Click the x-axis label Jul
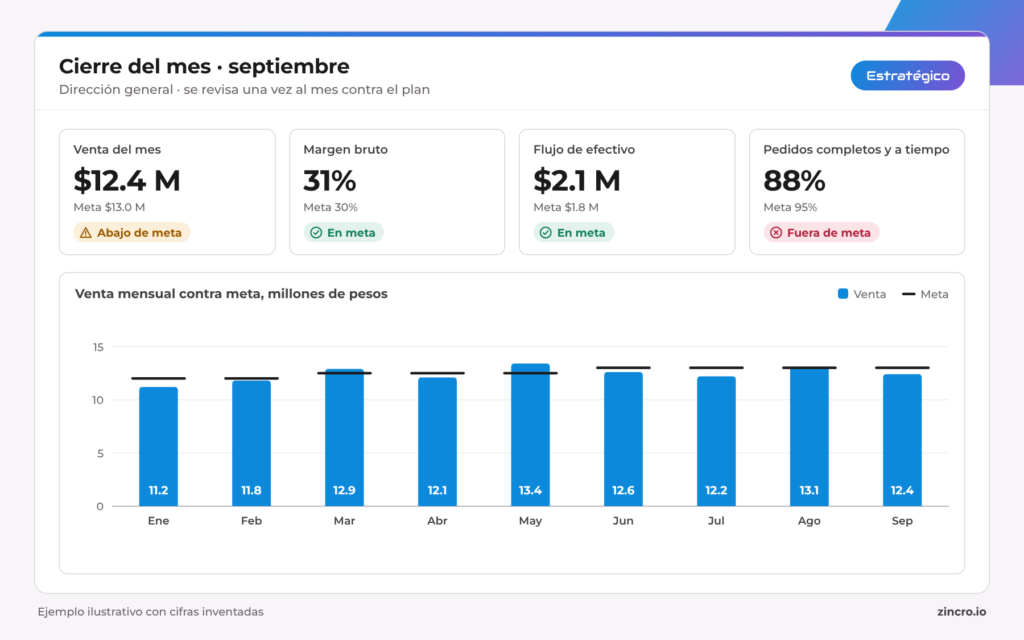Viewport: 1024px width, 640px height. coord(716,520)
